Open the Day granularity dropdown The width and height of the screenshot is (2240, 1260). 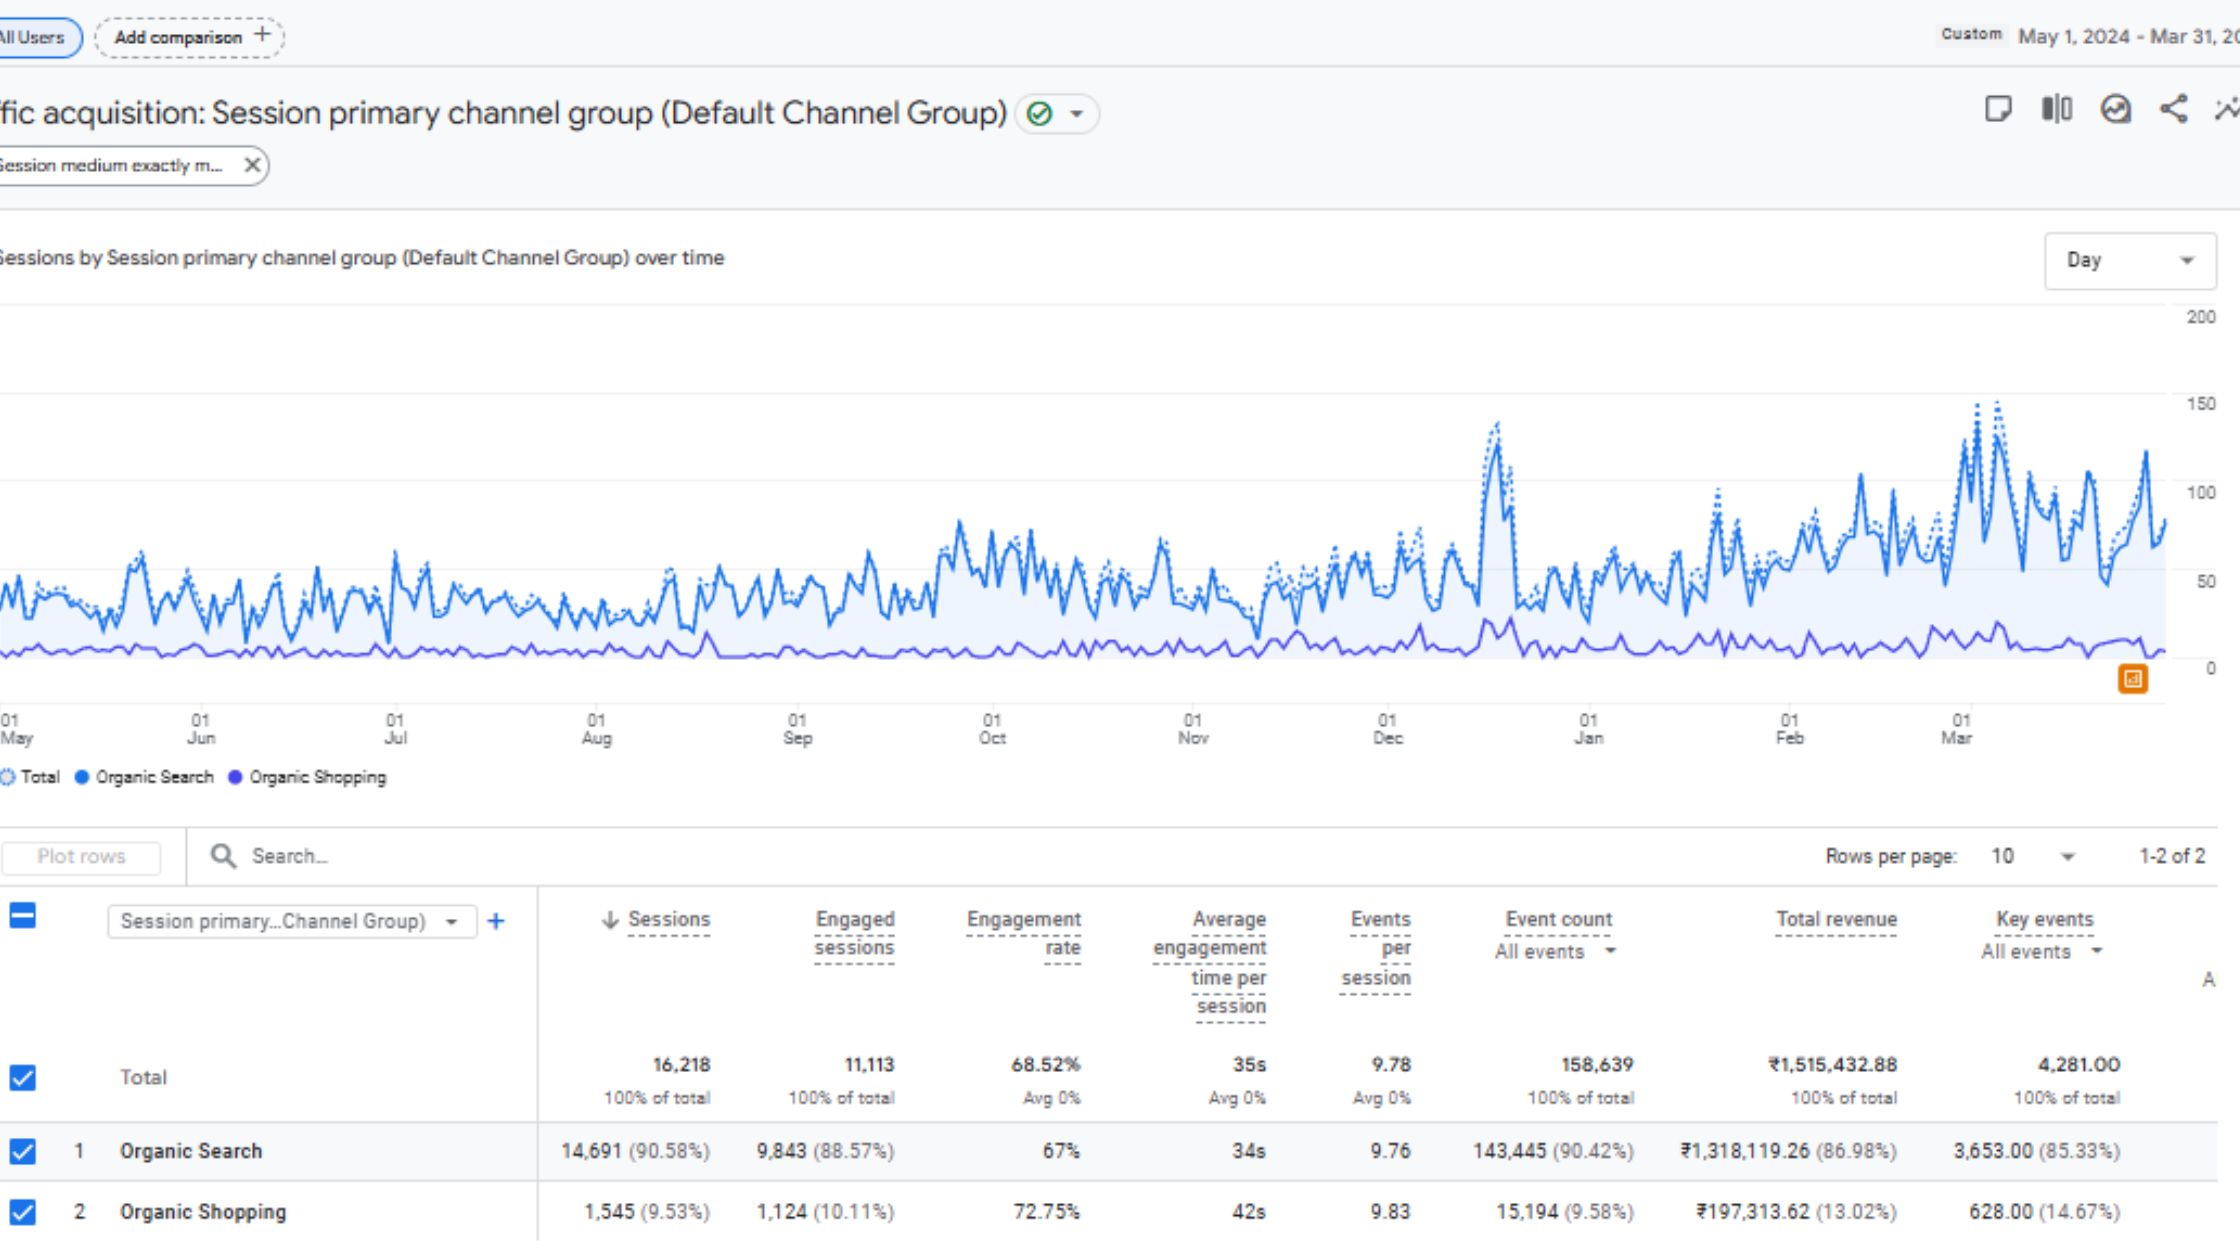pyautogui.click(x=2130, y=260)
